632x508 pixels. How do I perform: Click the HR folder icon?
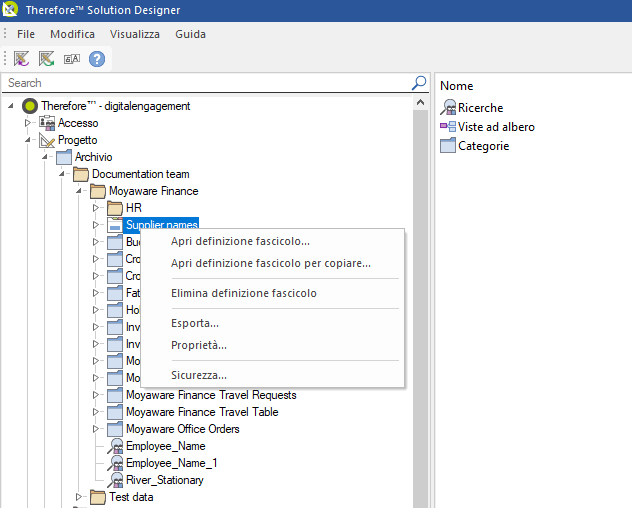pos(115,208)
